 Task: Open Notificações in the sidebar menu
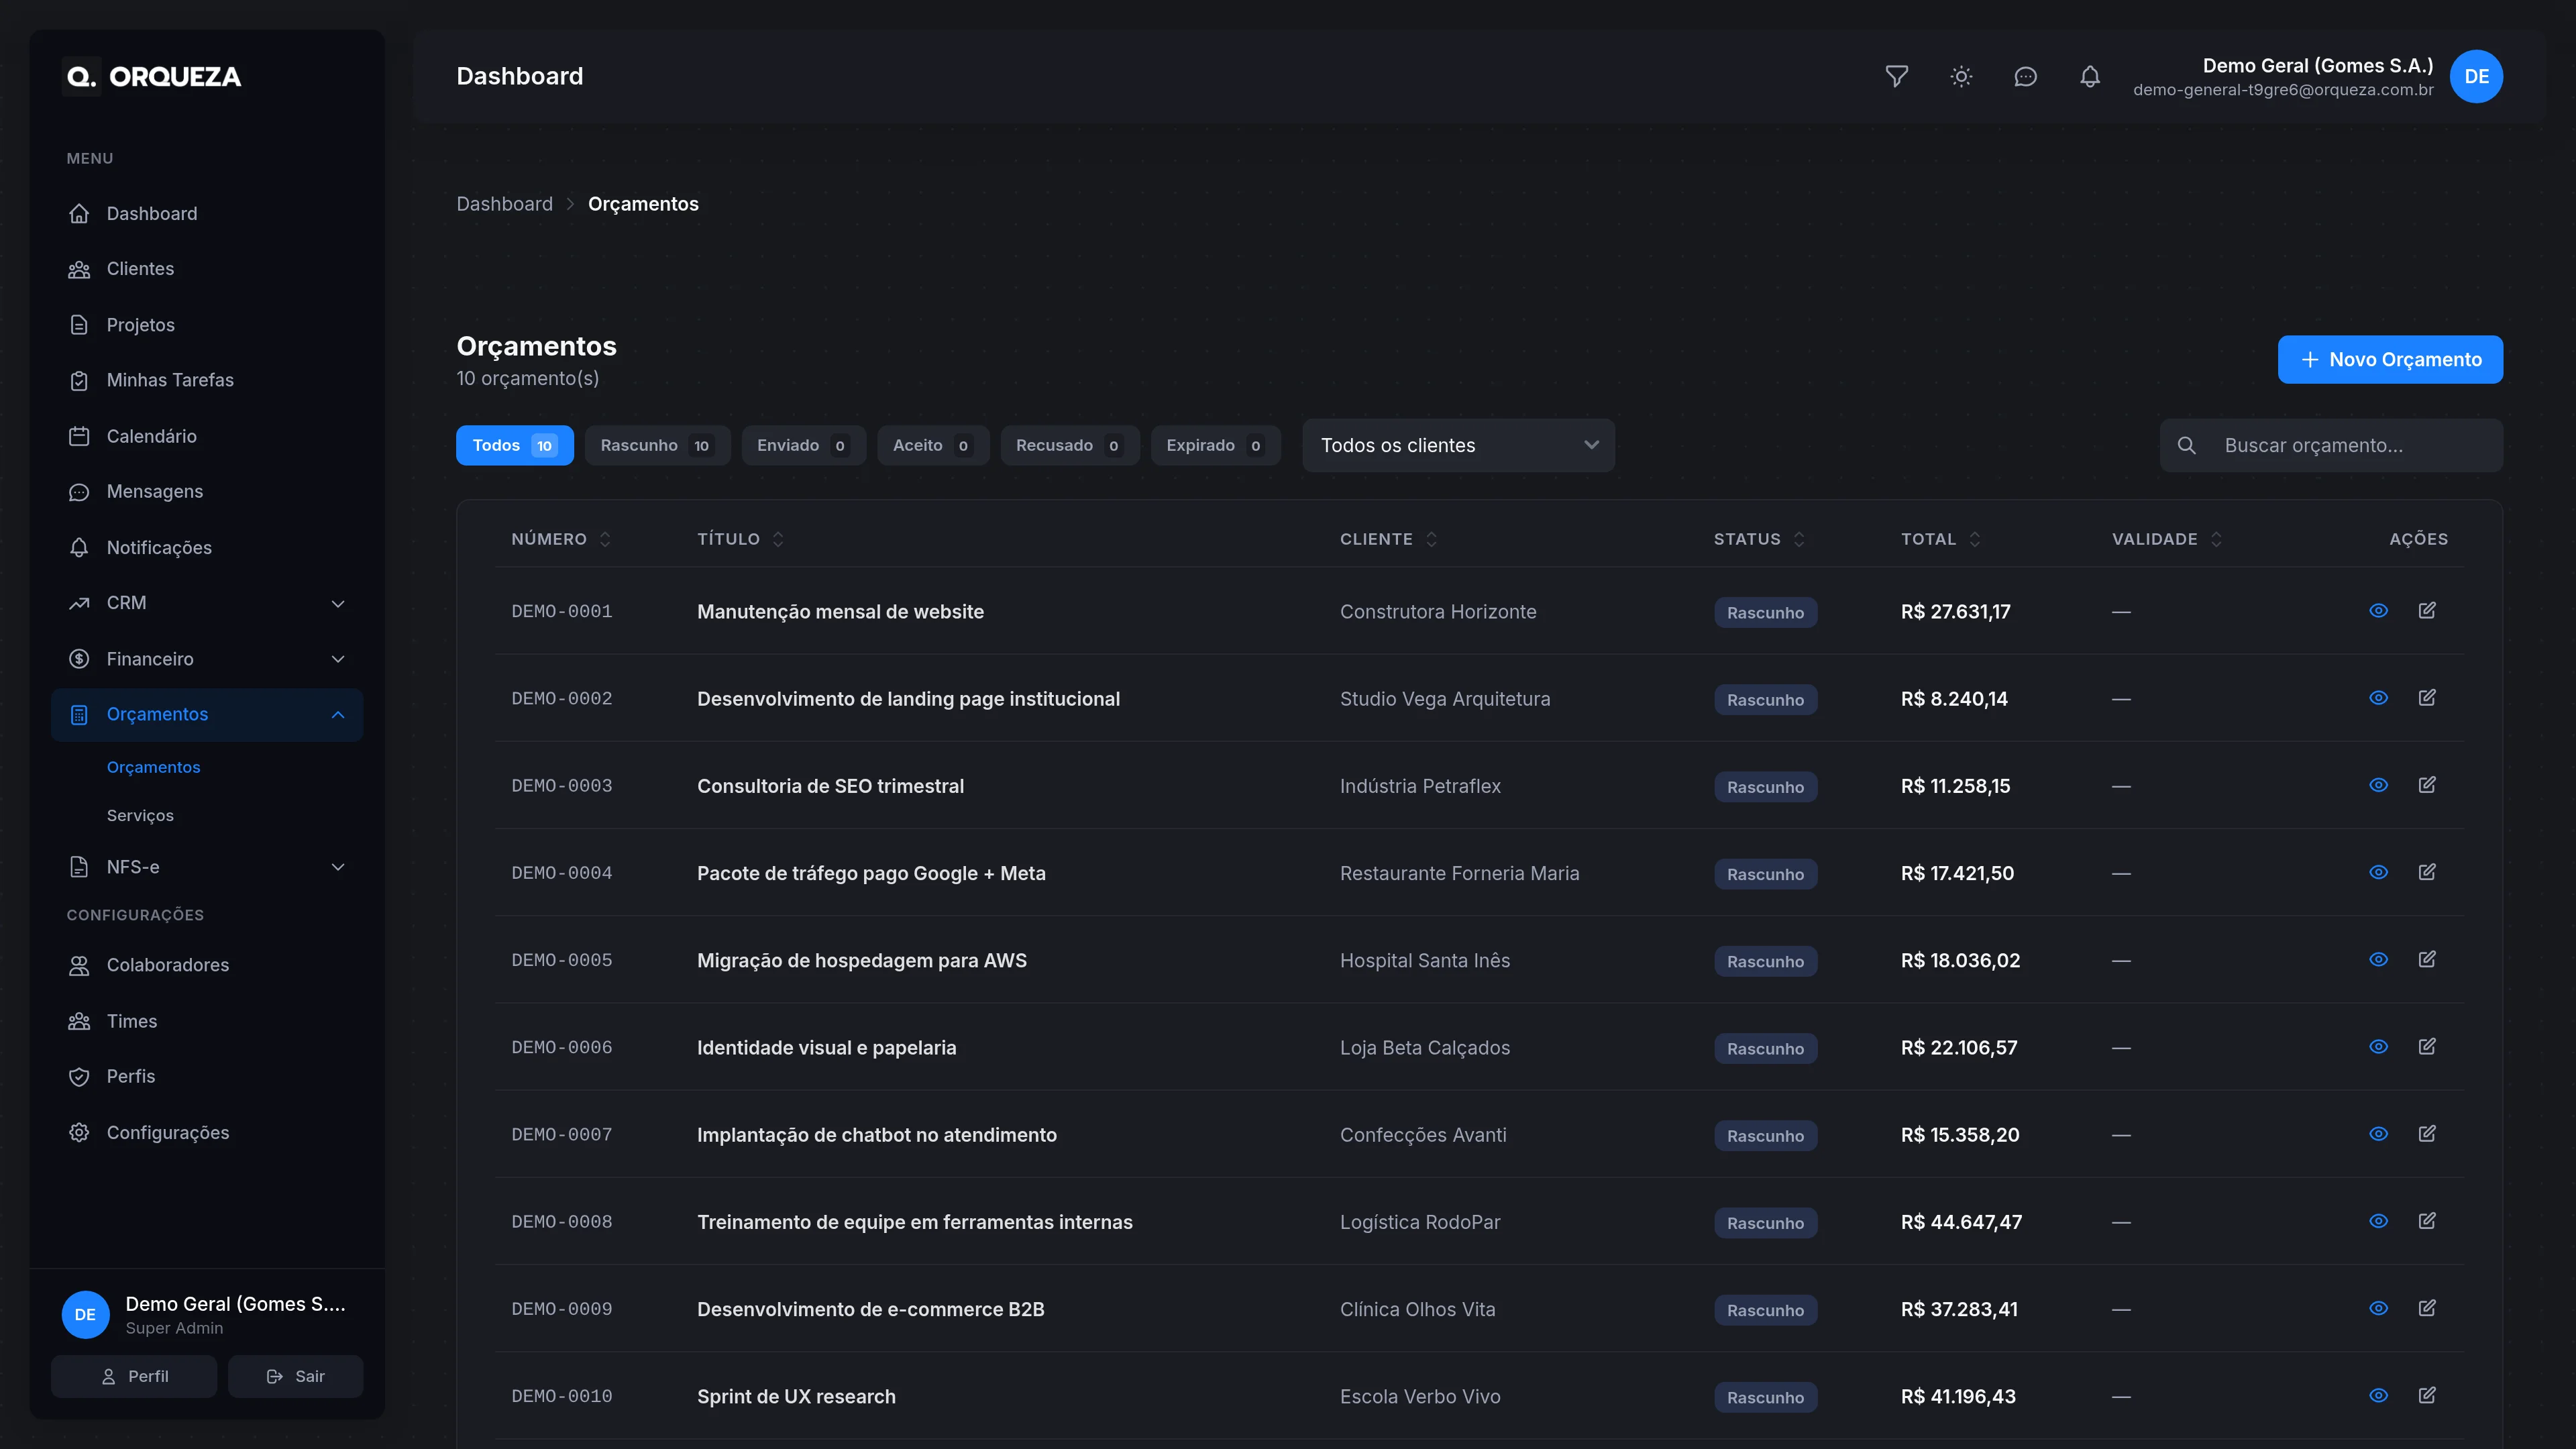pos(207,547)
